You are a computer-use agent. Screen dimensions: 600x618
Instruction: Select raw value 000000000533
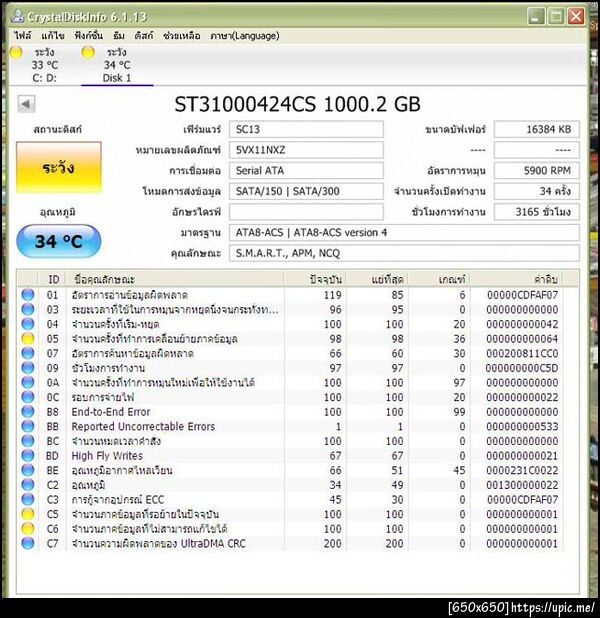click(x=522, y=426)
